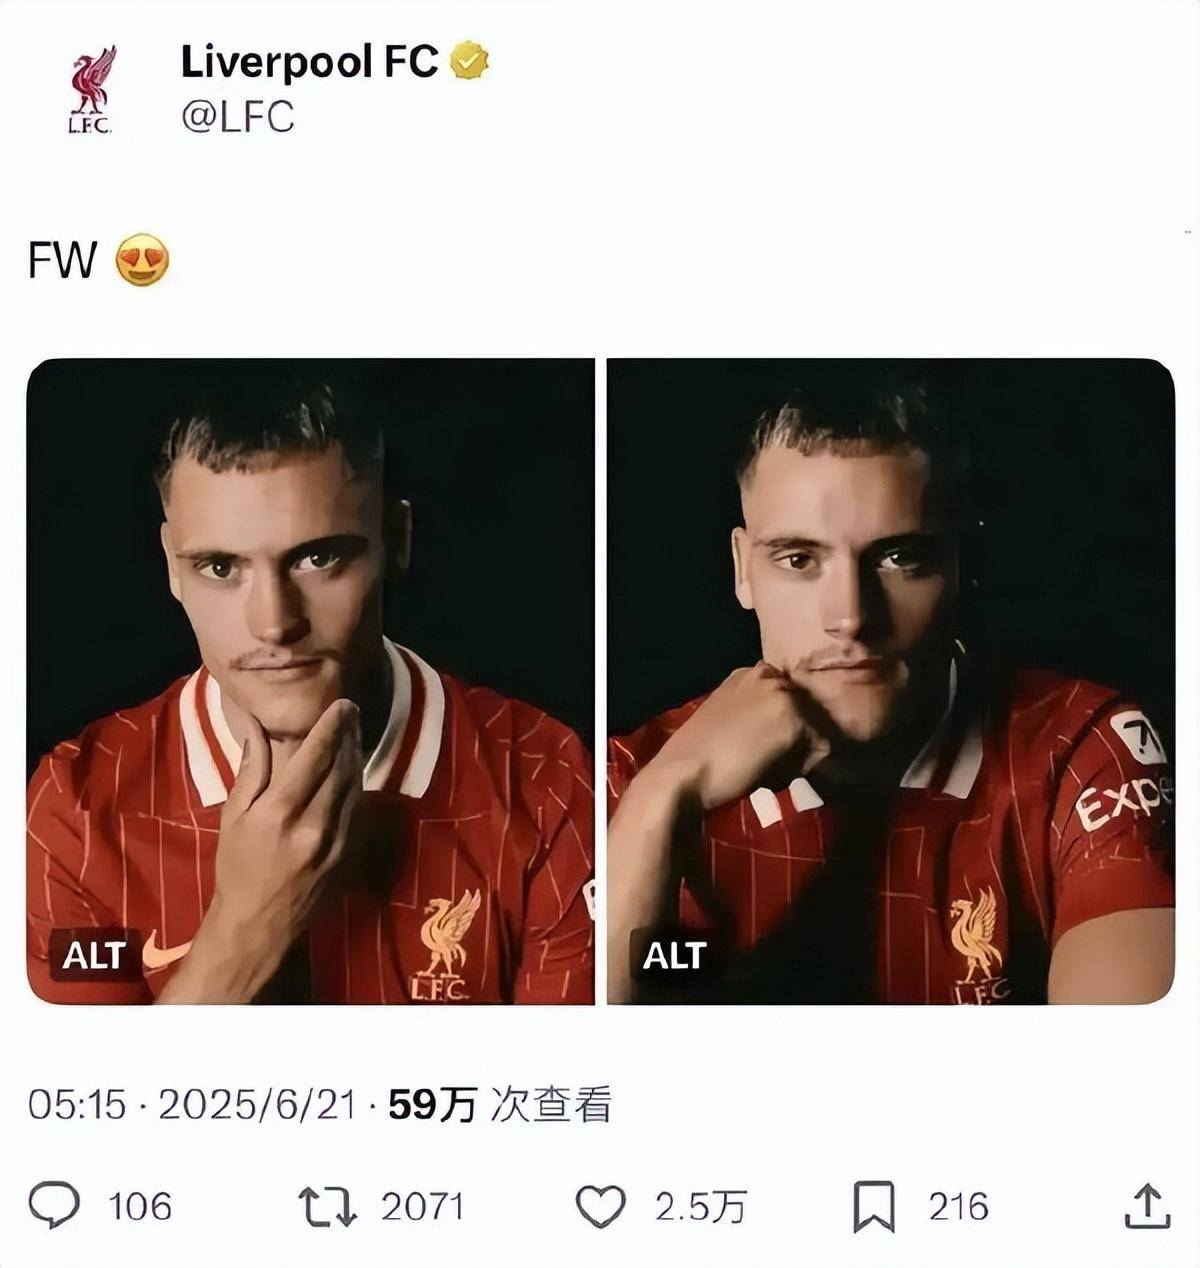This screenshot has width=1200, height=1268.
Task: Show ALT text on the left photo
Action: pyautogui.click(x=94, y=955)
